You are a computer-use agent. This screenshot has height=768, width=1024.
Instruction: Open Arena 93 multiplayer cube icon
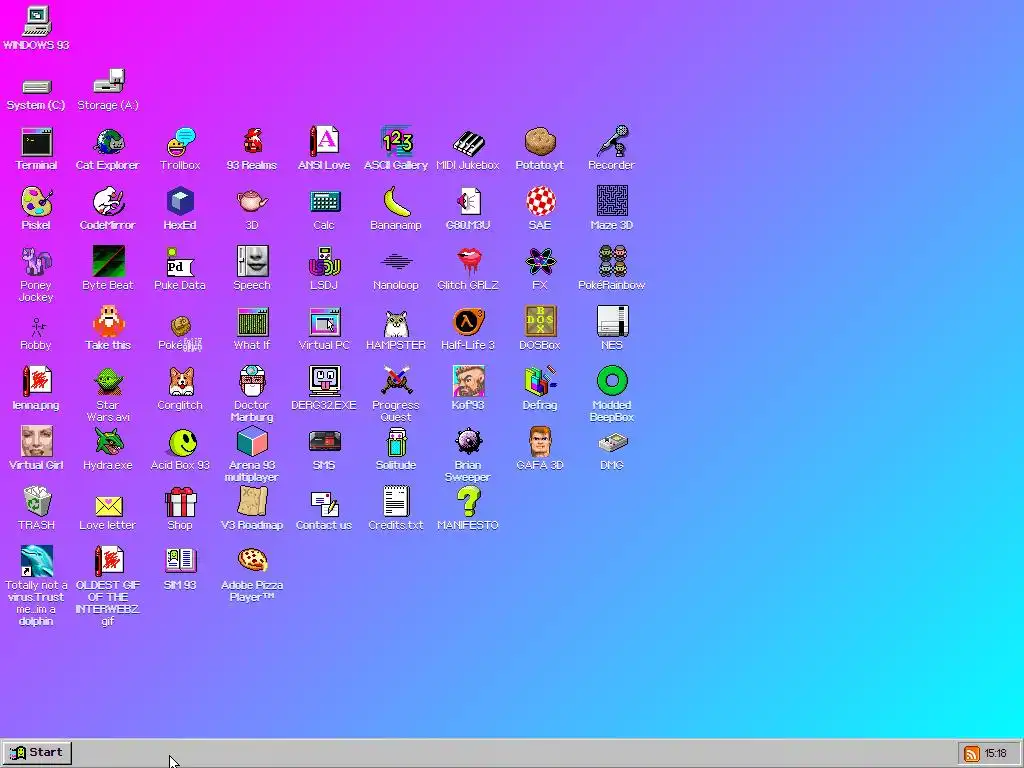click(x=252, y=441)
